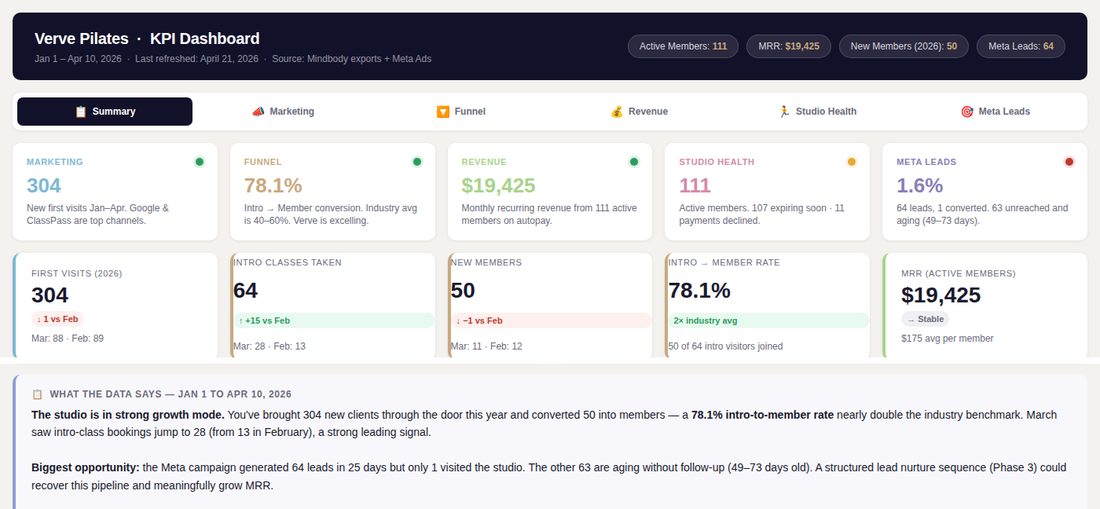Click the MRR (Active Members) KPI card
The width and height of the screenshot is (1100, 509).
click(x=985, y=306)
